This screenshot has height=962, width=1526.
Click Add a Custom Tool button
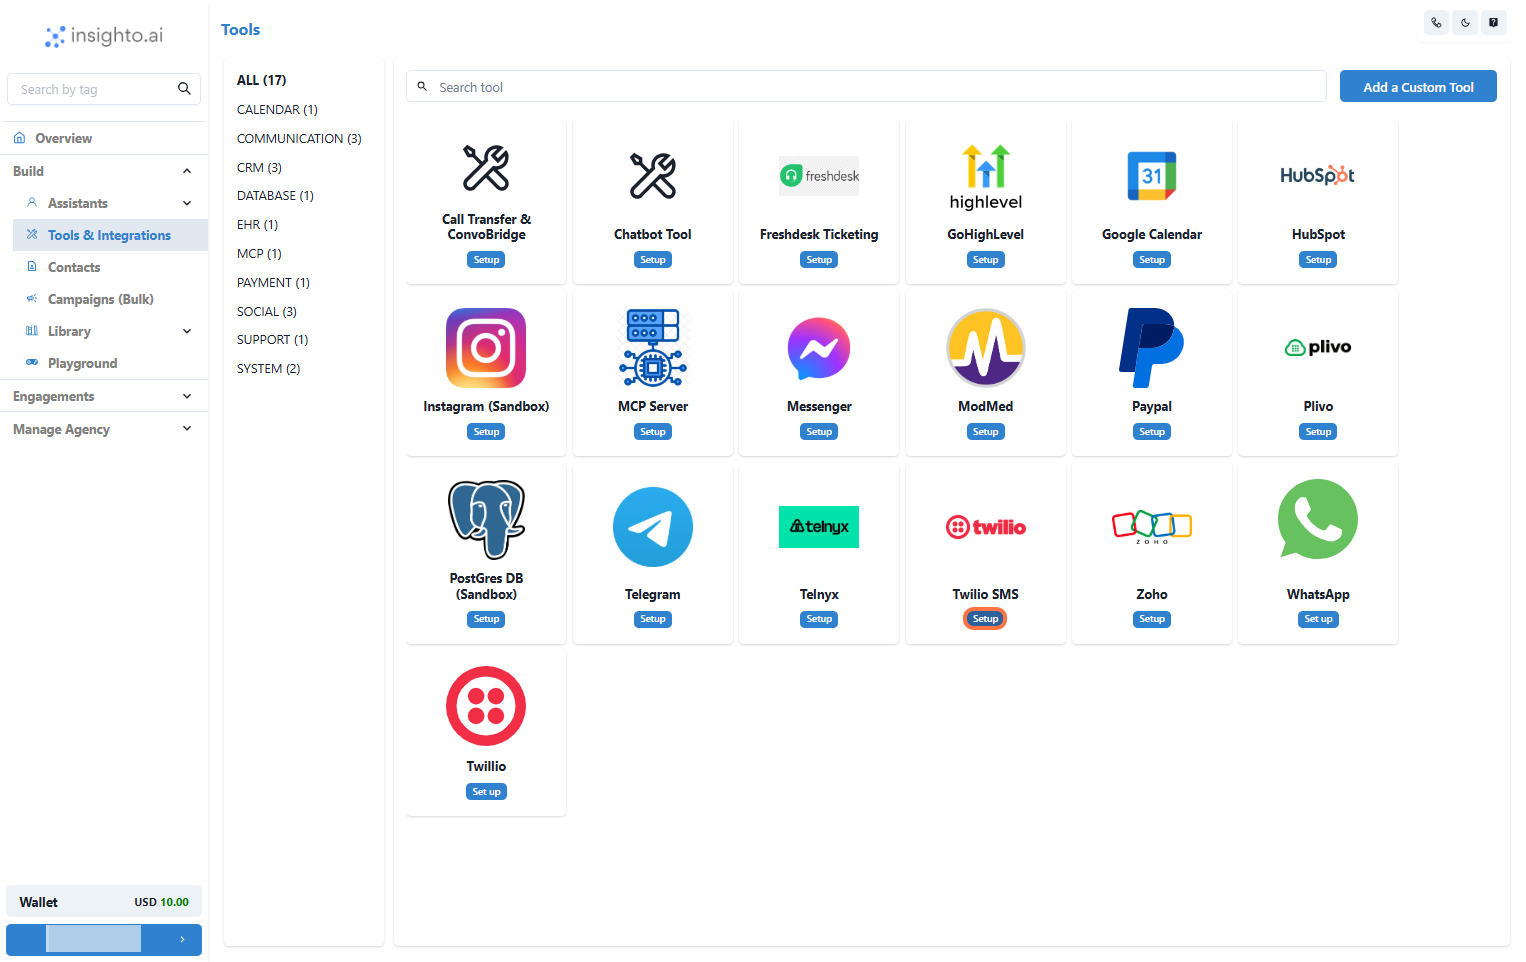1418,87
